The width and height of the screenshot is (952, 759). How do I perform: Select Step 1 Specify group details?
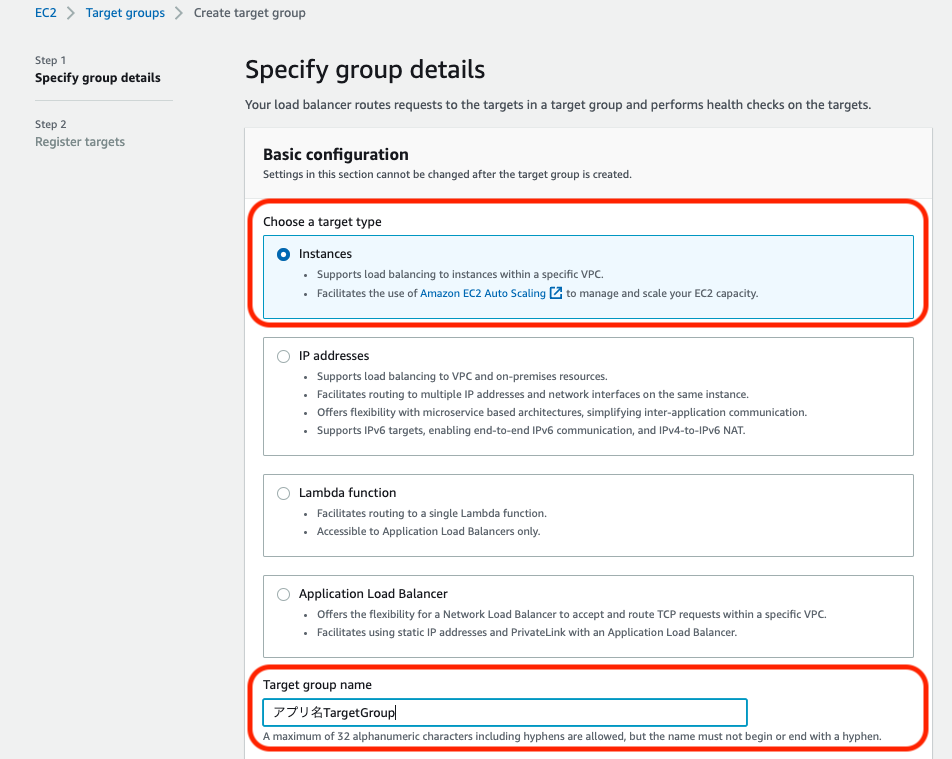97,78
